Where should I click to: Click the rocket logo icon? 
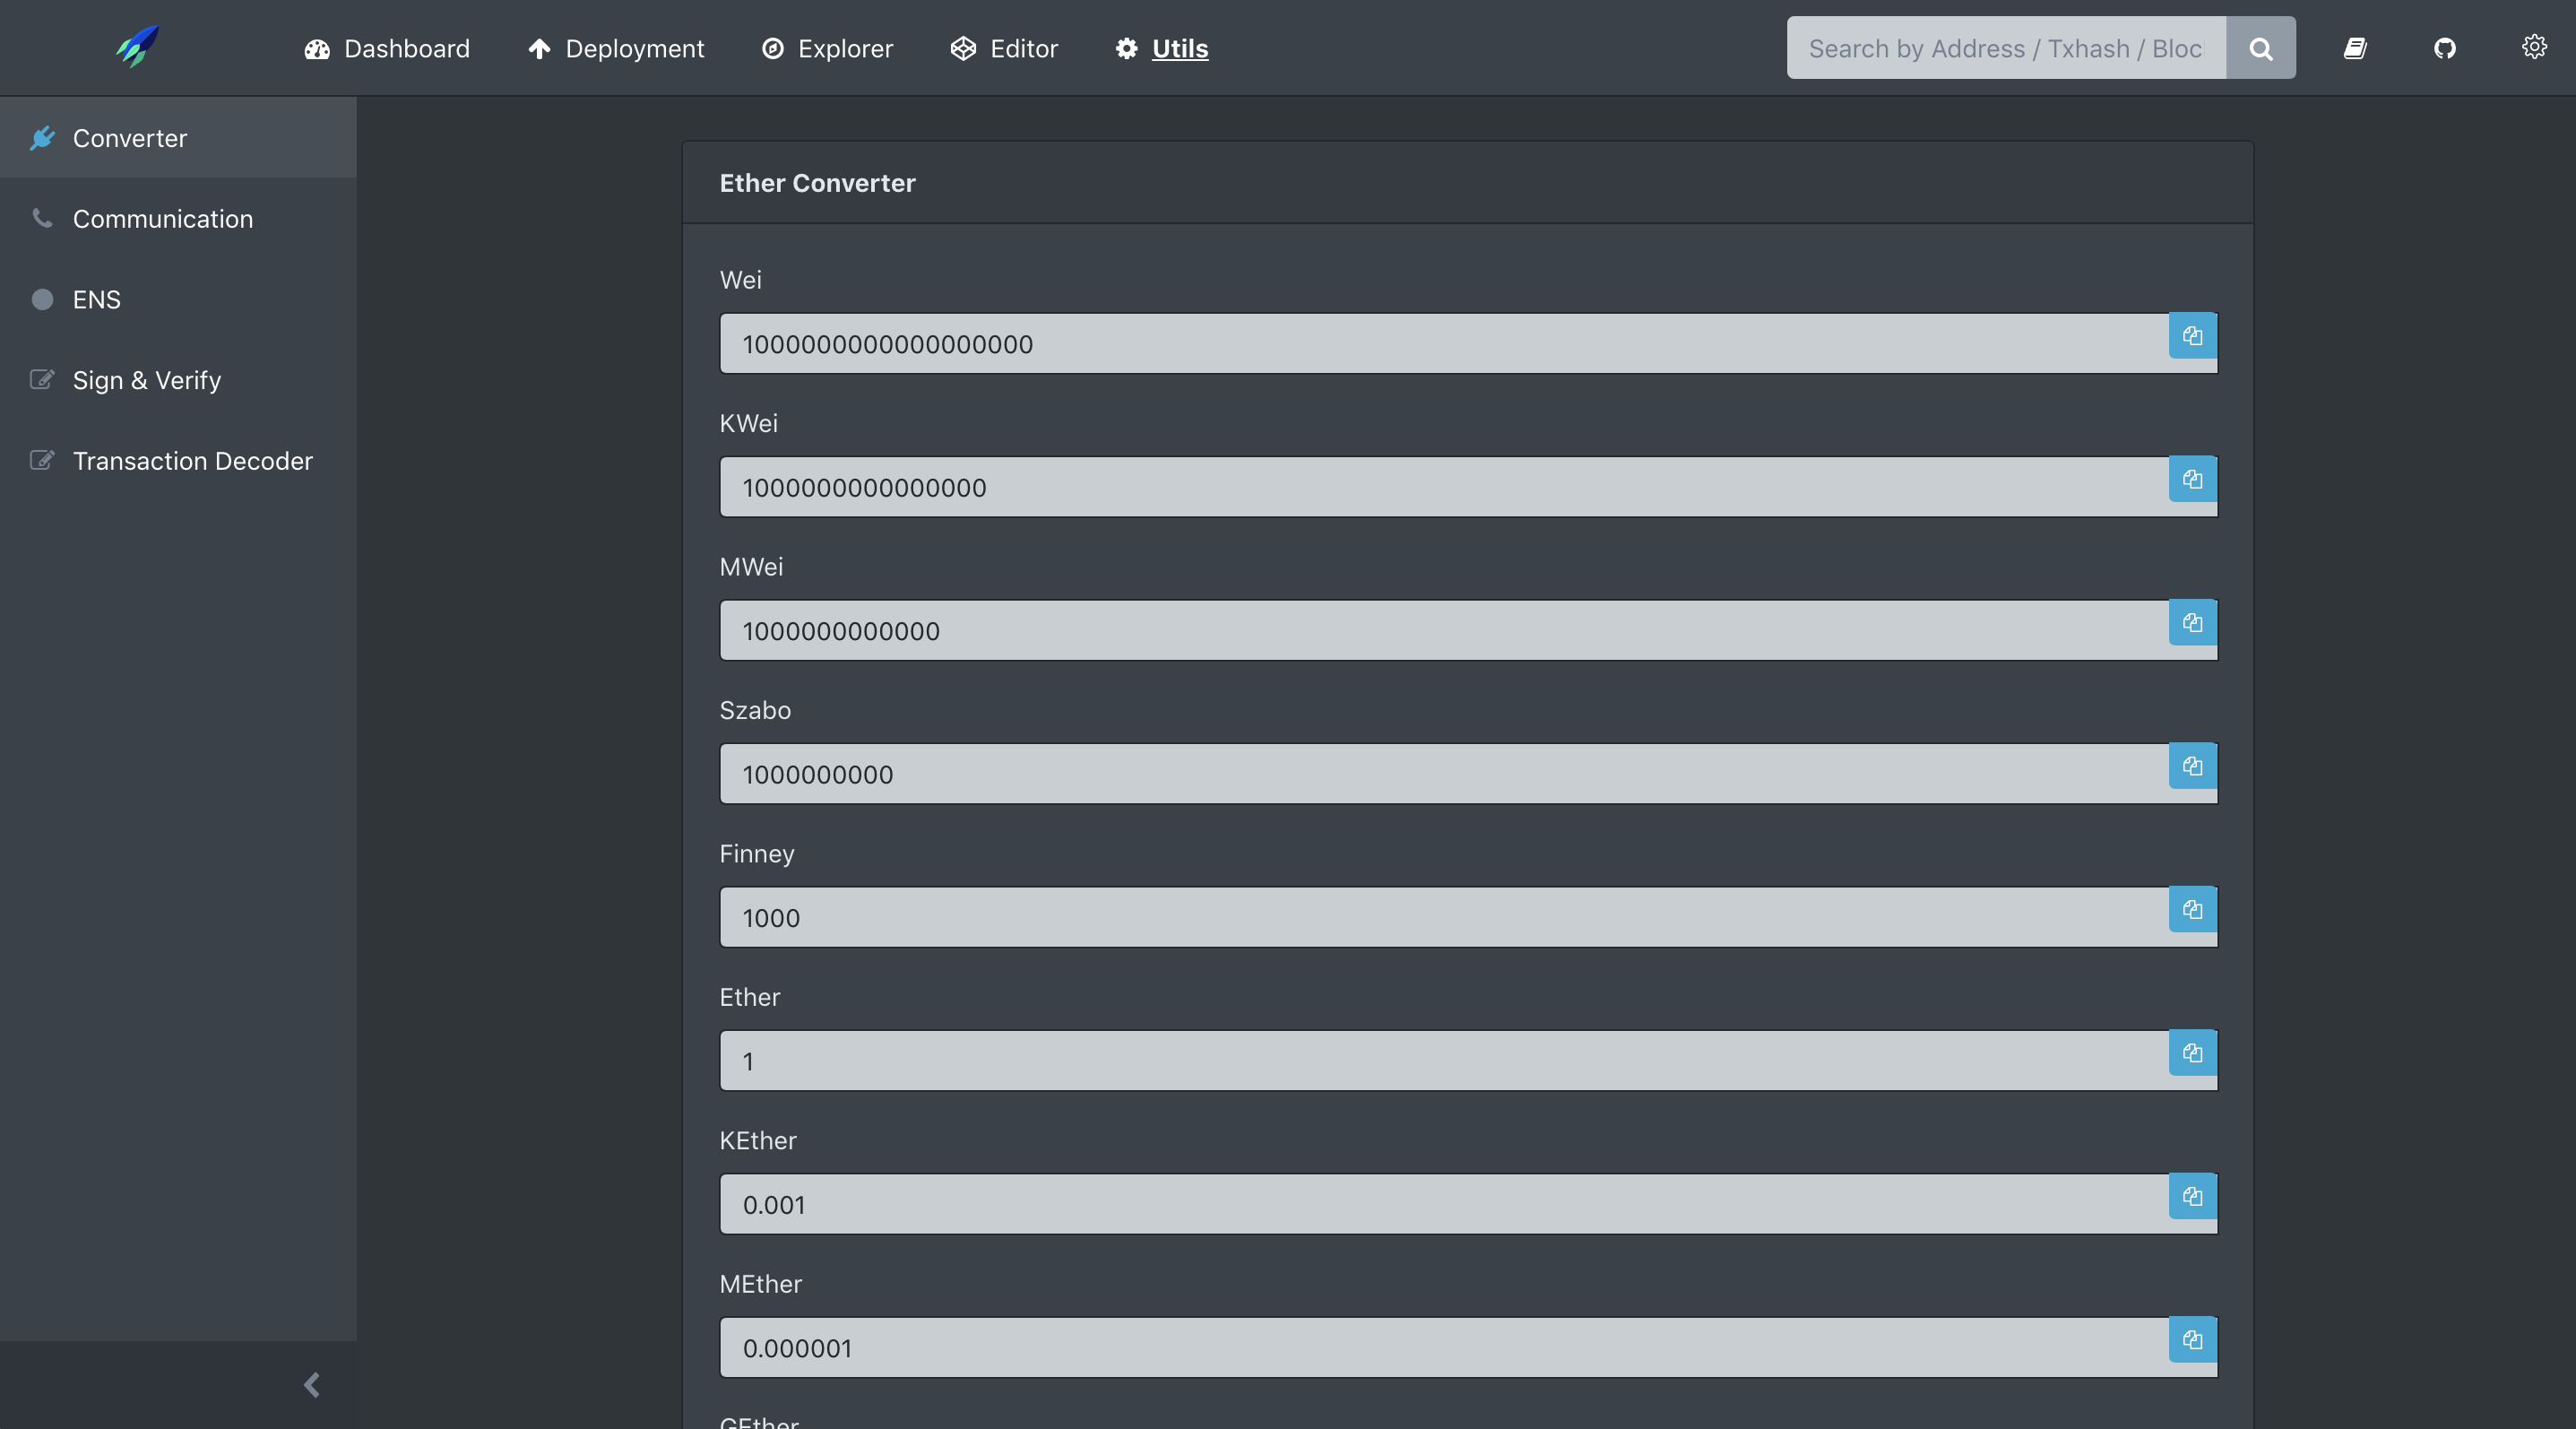pyautogui.click(x=137, y=46)
